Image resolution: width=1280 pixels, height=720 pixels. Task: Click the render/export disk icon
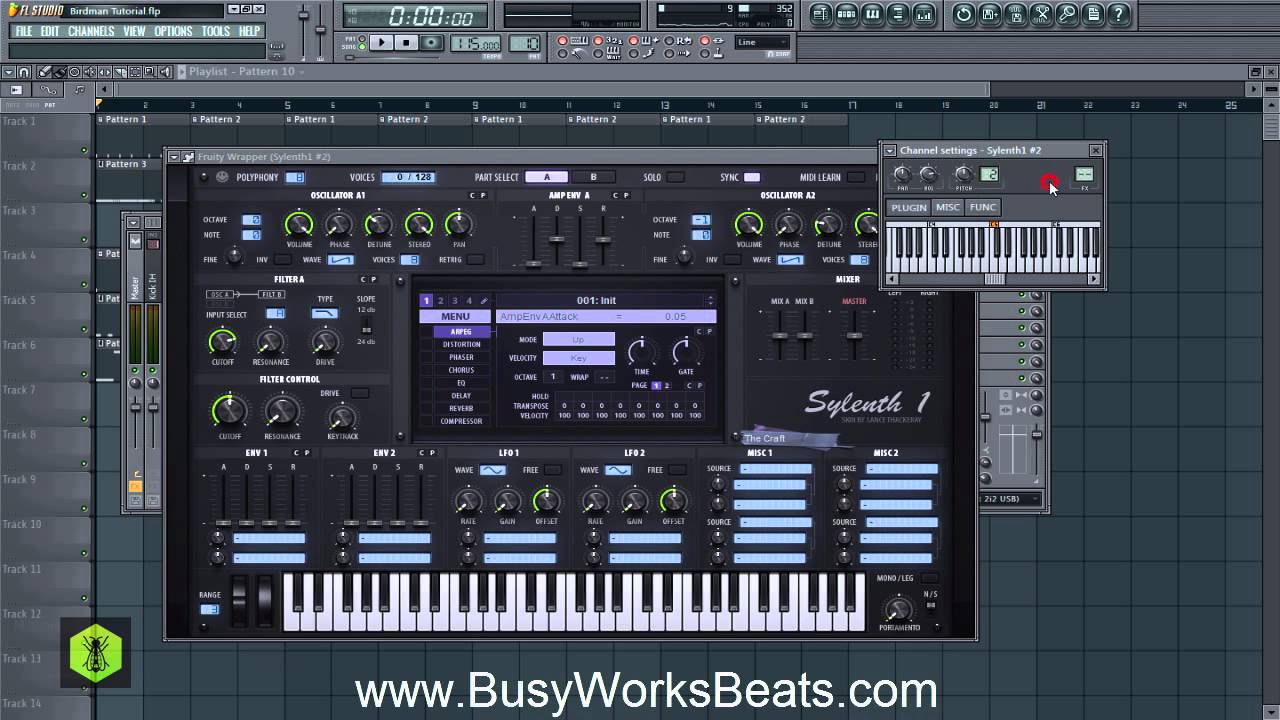tap(1017, 15)
